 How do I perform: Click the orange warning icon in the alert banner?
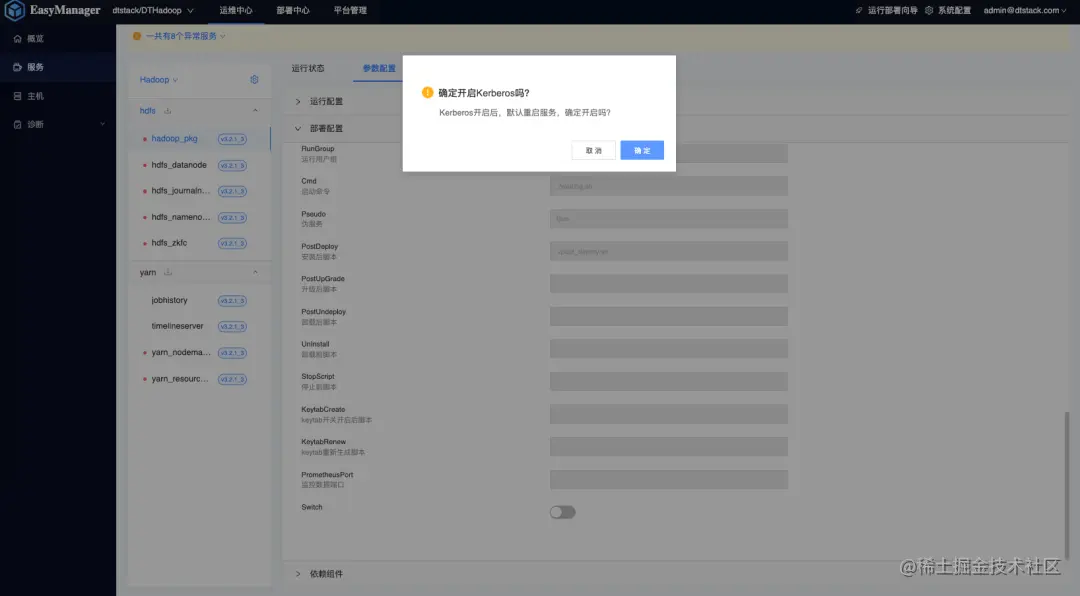pyautogui.click(x=136, y=36)
